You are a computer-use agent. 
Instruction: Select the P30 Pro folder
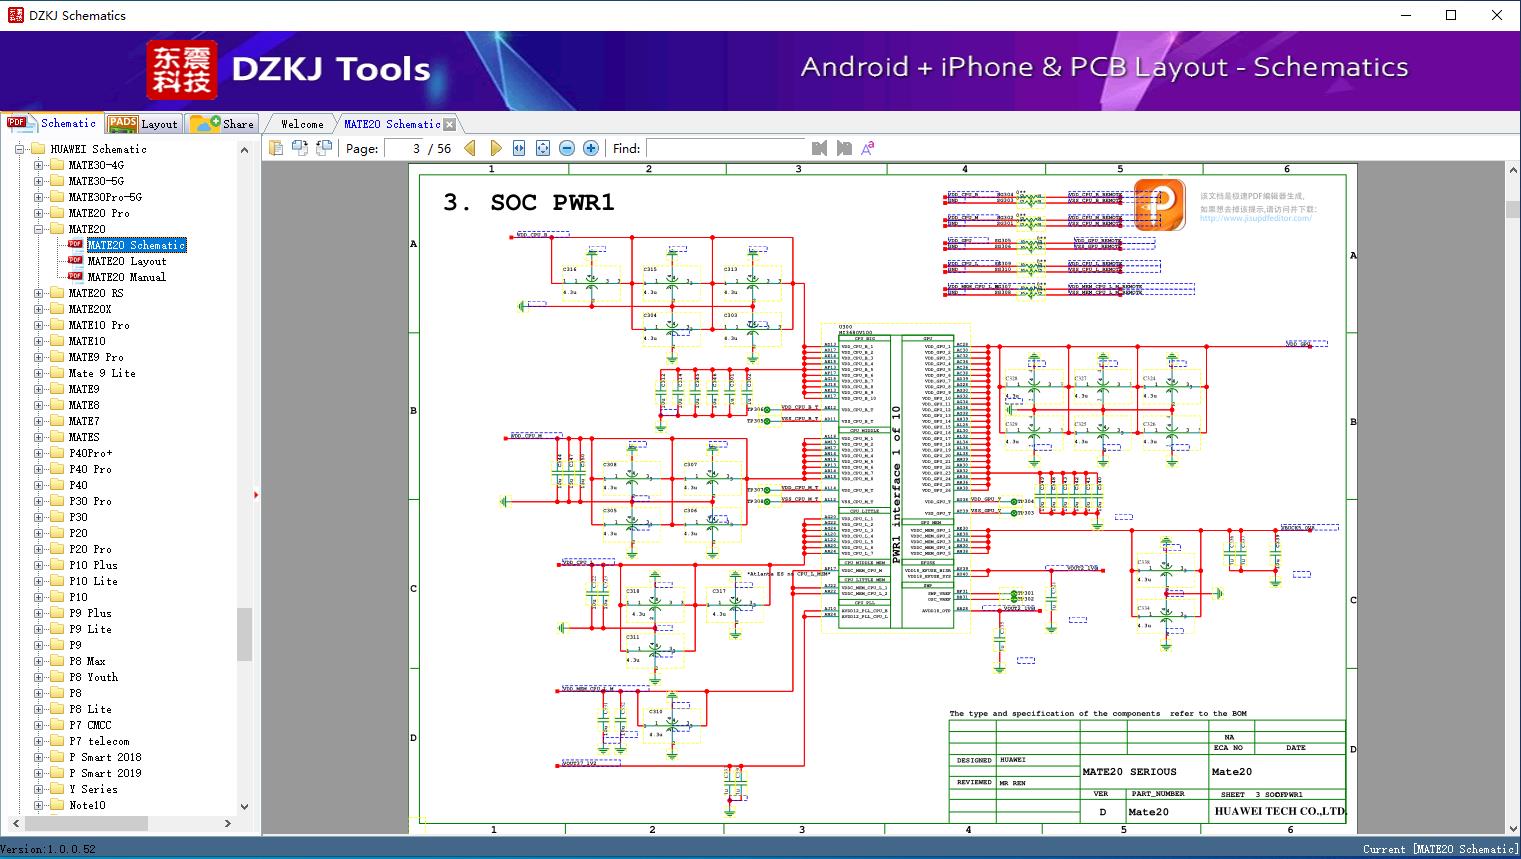pyautogui.click(x=90, y=501)
